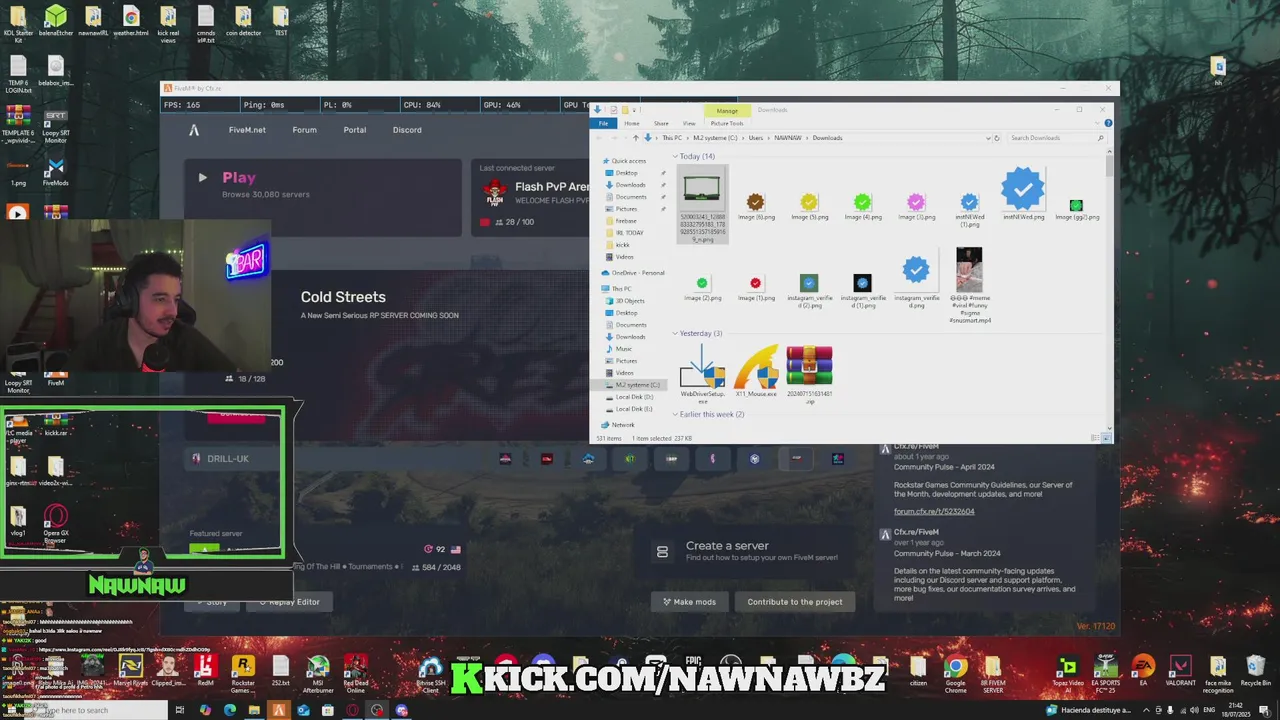Viewport: 1280px width, 720px height.
Task: Open address bar history dropdown in Explorer
Action: 988,138
